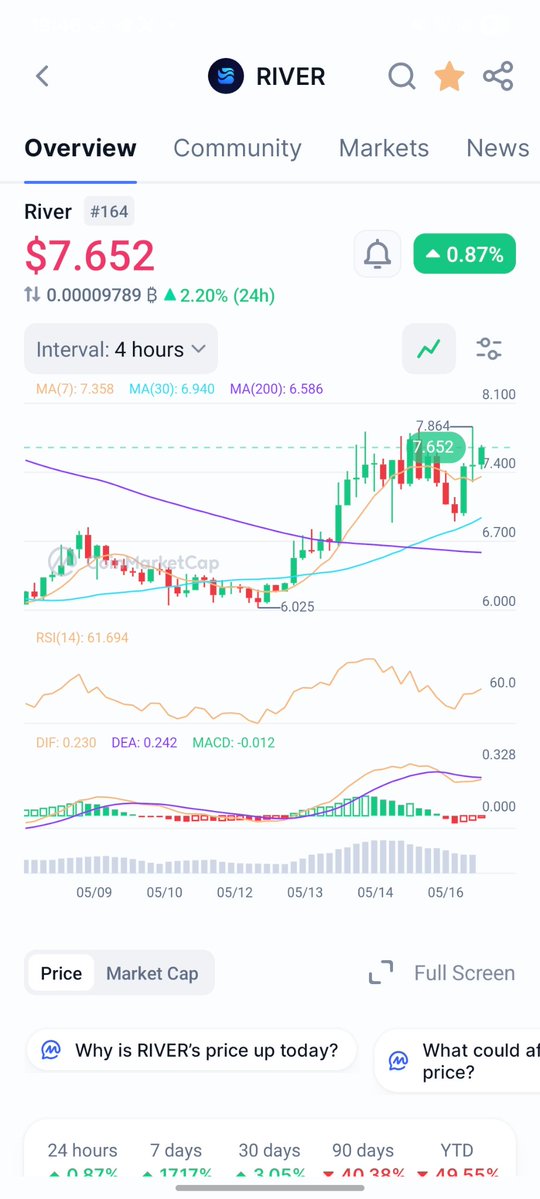Tap the AI icon beside RIVER's price question
The height and width of the screenshot is (1199, 540).
pos(51,1050)
